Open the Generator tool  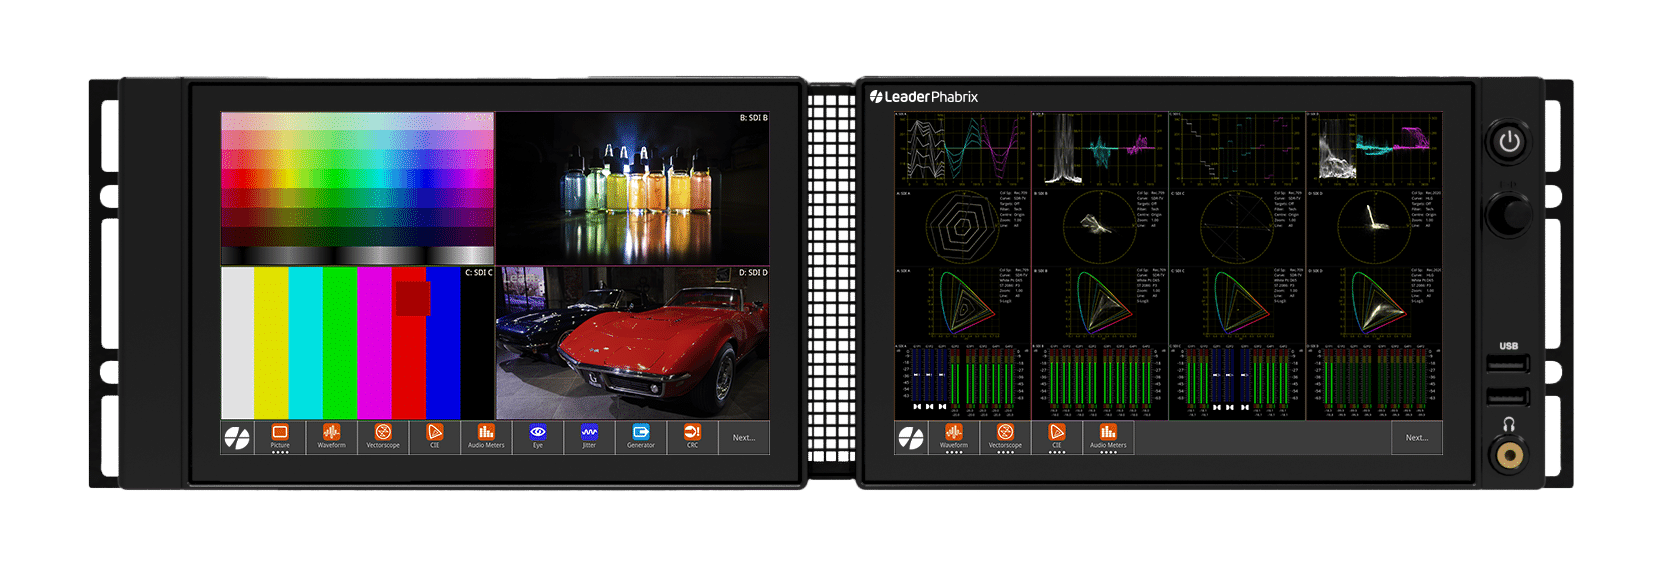(x=641, y=437)
